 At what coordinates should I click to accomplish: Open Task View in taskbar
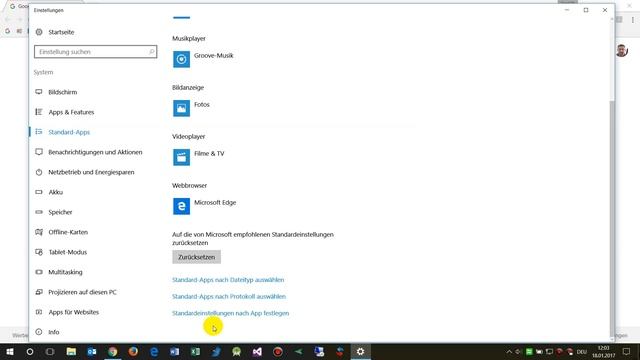(x=50, y=351)
